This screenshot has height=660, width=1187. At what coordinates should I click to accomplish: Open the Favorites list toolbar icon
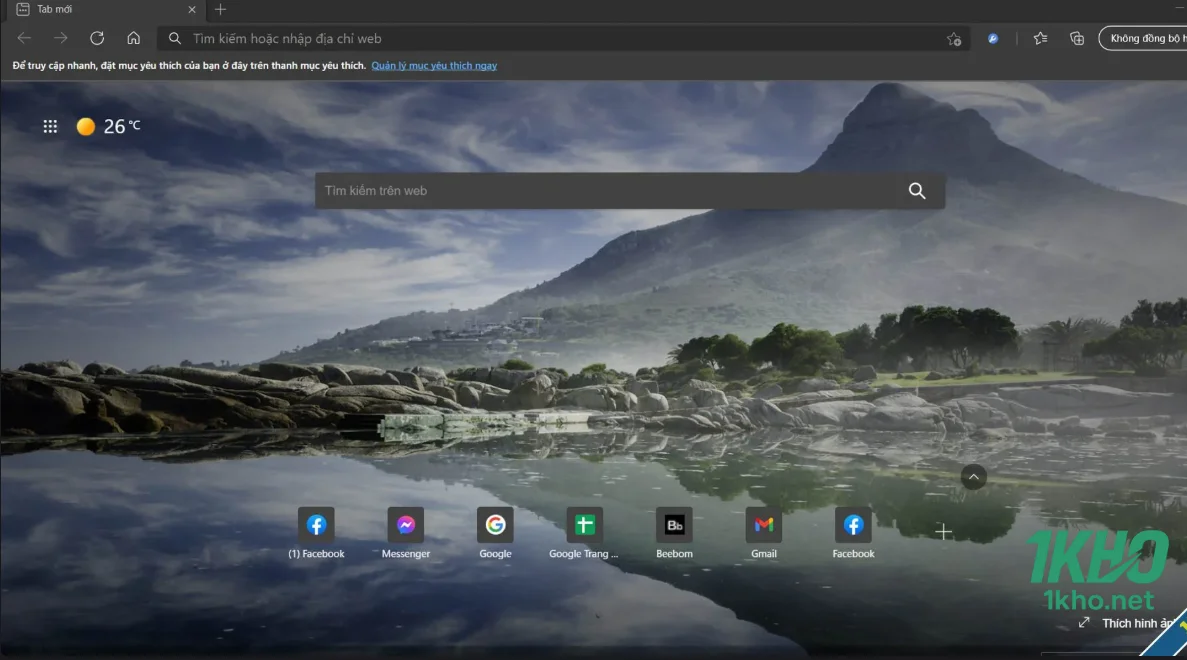tap(1040, 39)
